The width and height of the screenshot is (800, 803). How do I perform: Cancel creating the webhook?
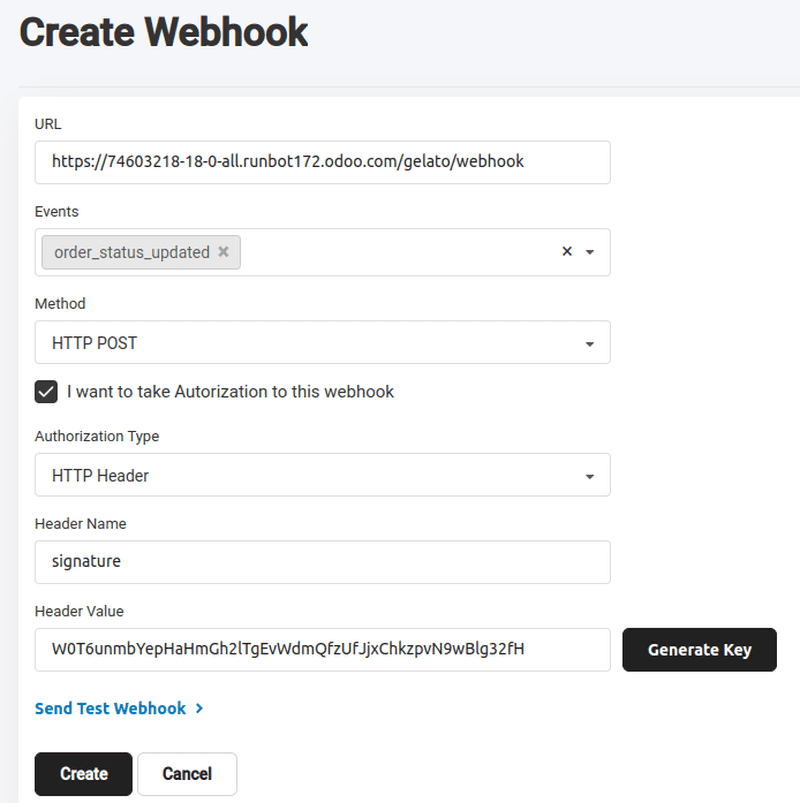coord(187,773)
